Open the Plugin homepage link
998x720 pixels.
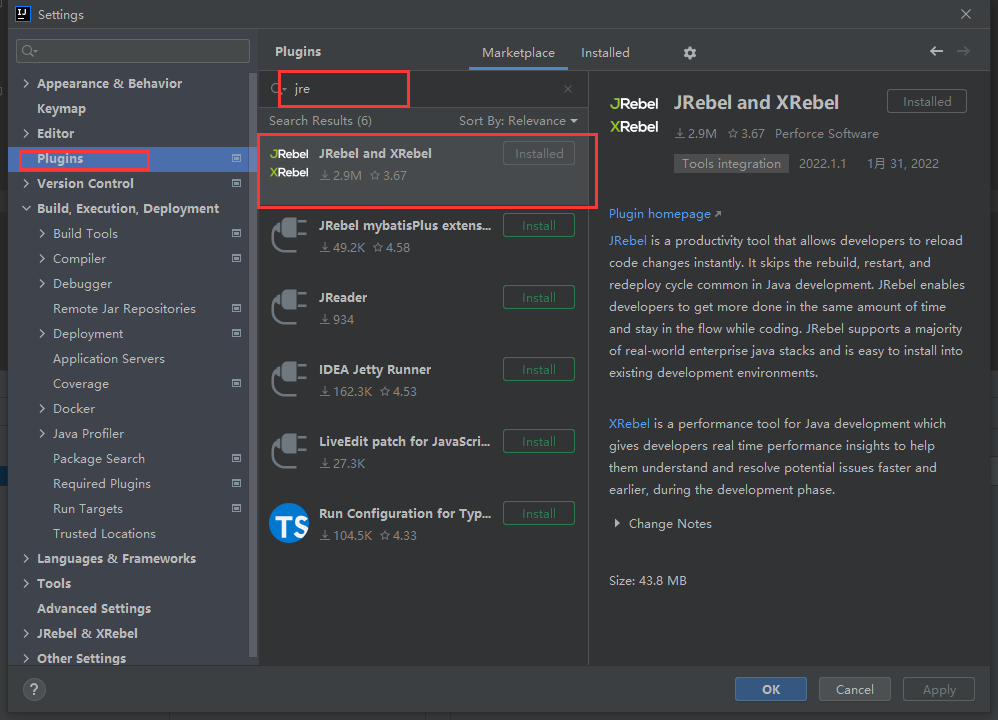(664, 214)
